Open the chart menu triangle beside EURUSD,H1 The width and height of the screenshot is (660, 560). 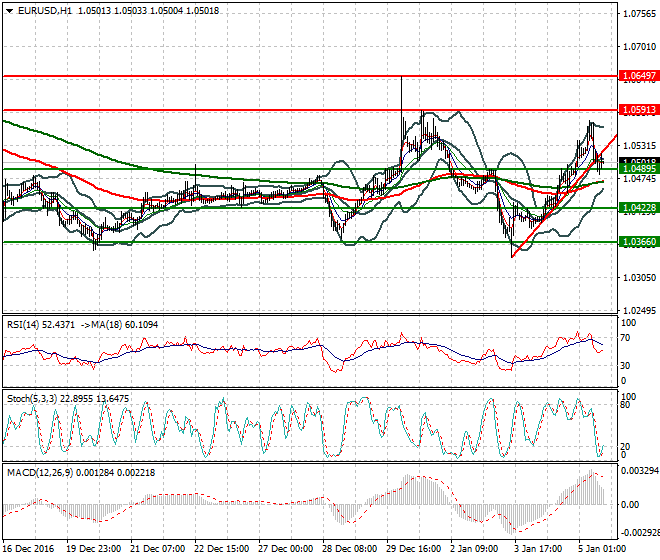pyautogui.click(x=9, y=11)
